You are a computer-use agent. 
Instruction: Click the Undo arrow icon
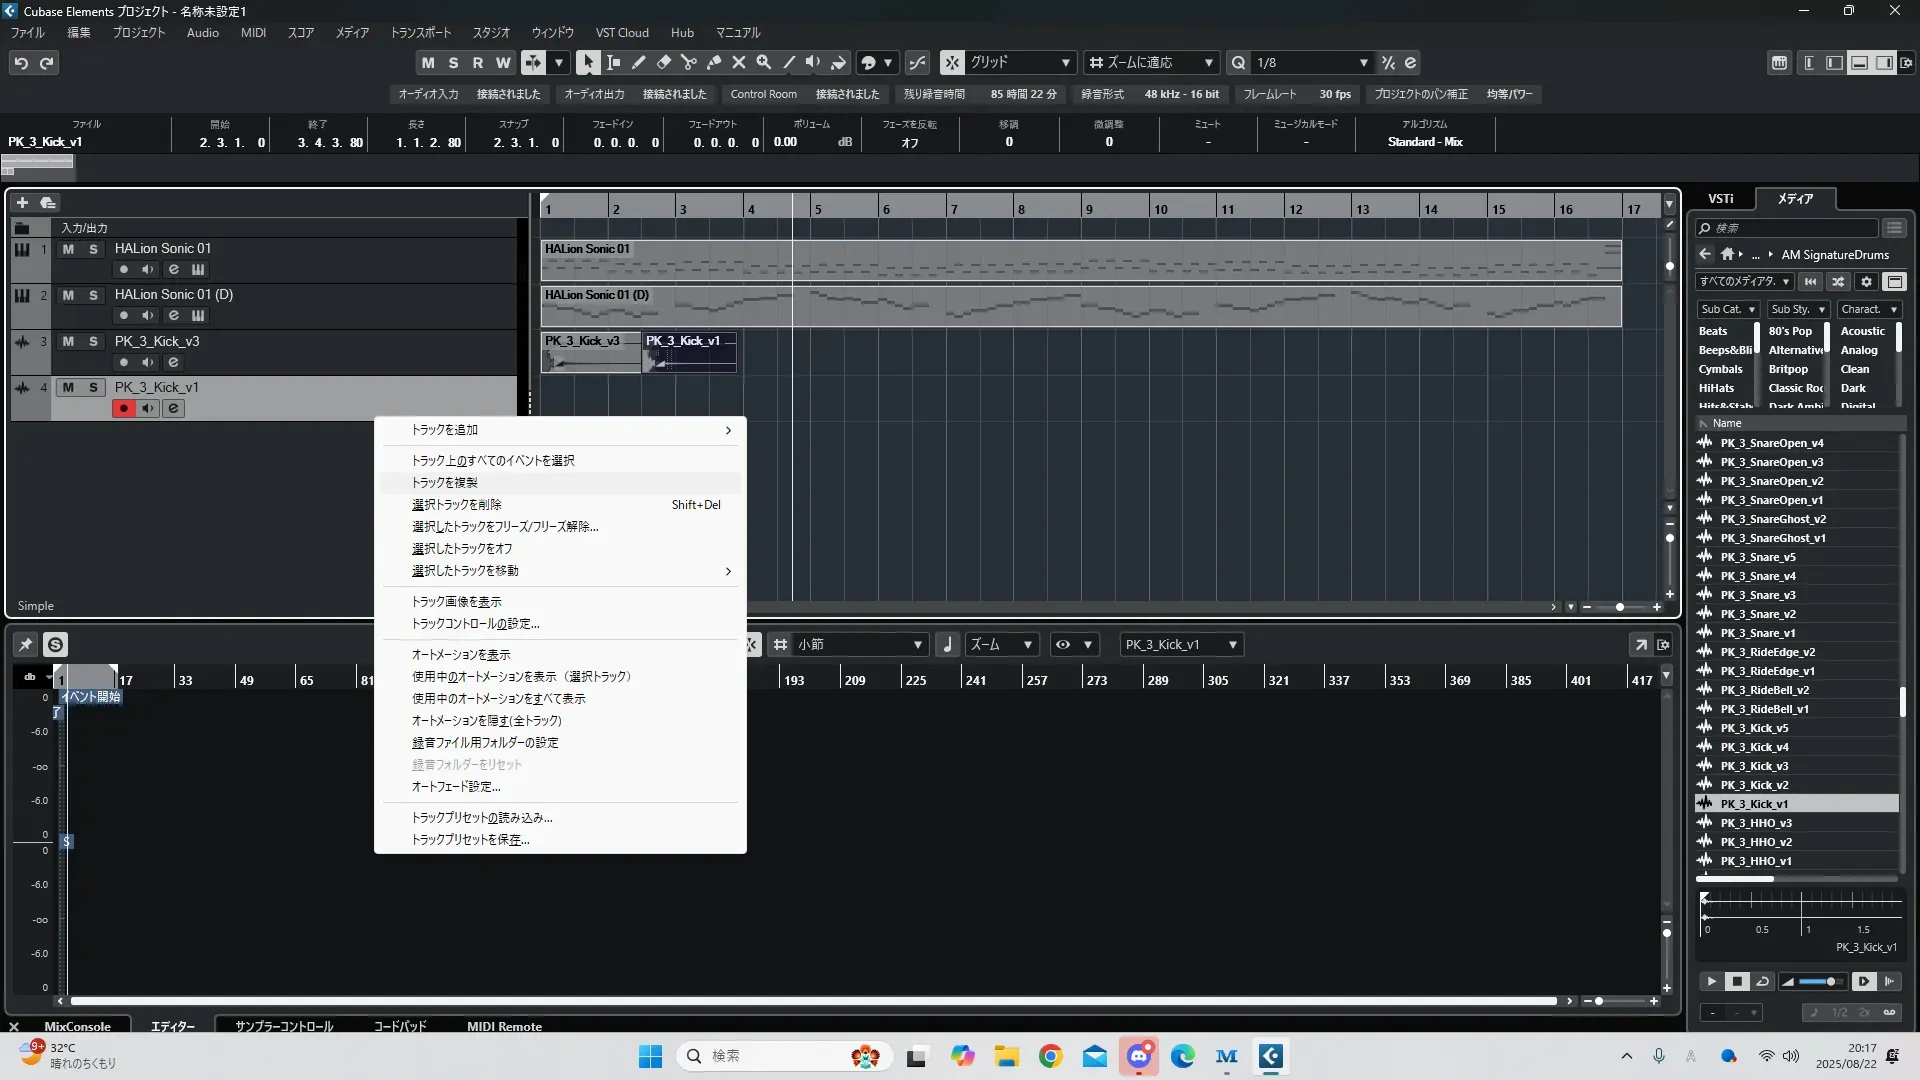click(x=21, y=63)
